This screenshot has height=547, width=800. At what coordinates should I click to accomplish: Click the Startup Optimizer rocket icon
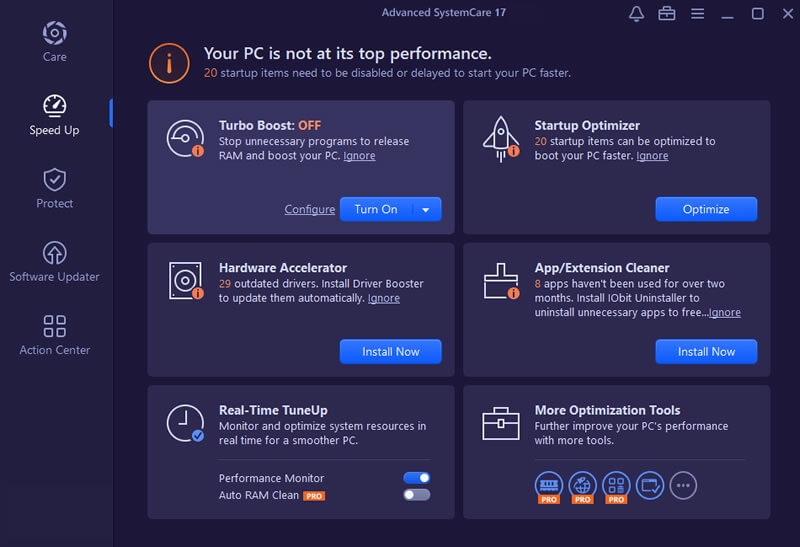pos(501,139)
